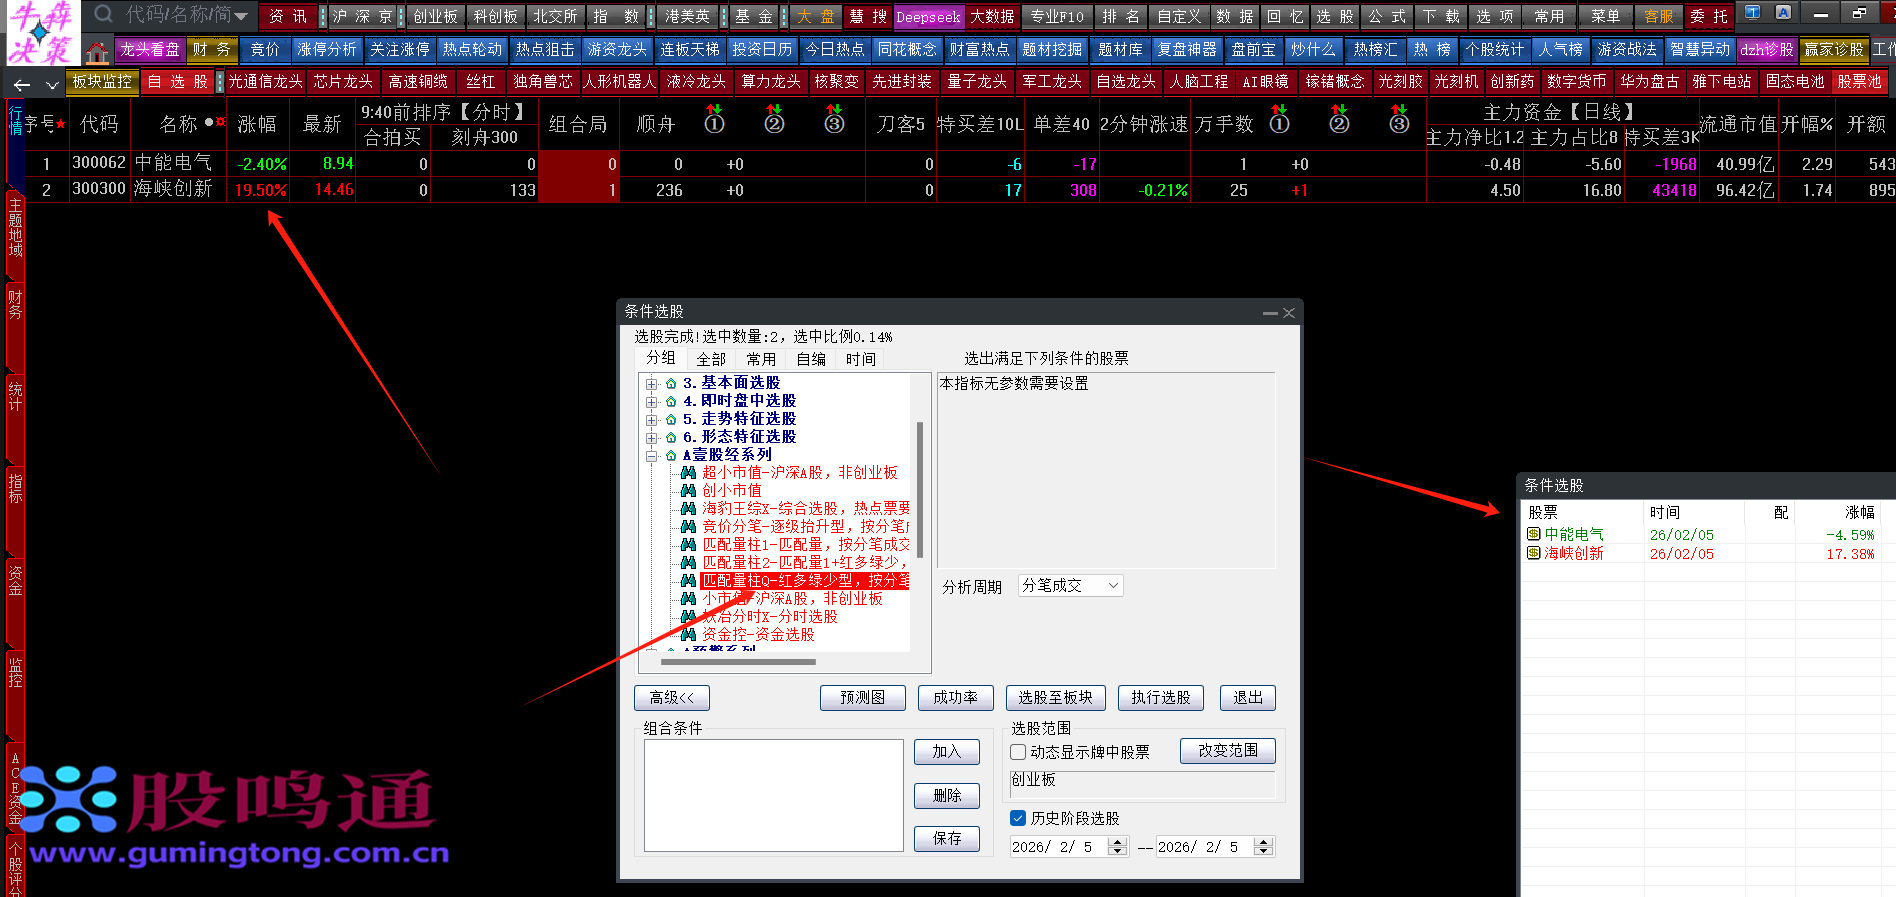1896x897 pixels.
Task: Expand 4. 即时盘中选股 tree node
Action: pos(652,402)
